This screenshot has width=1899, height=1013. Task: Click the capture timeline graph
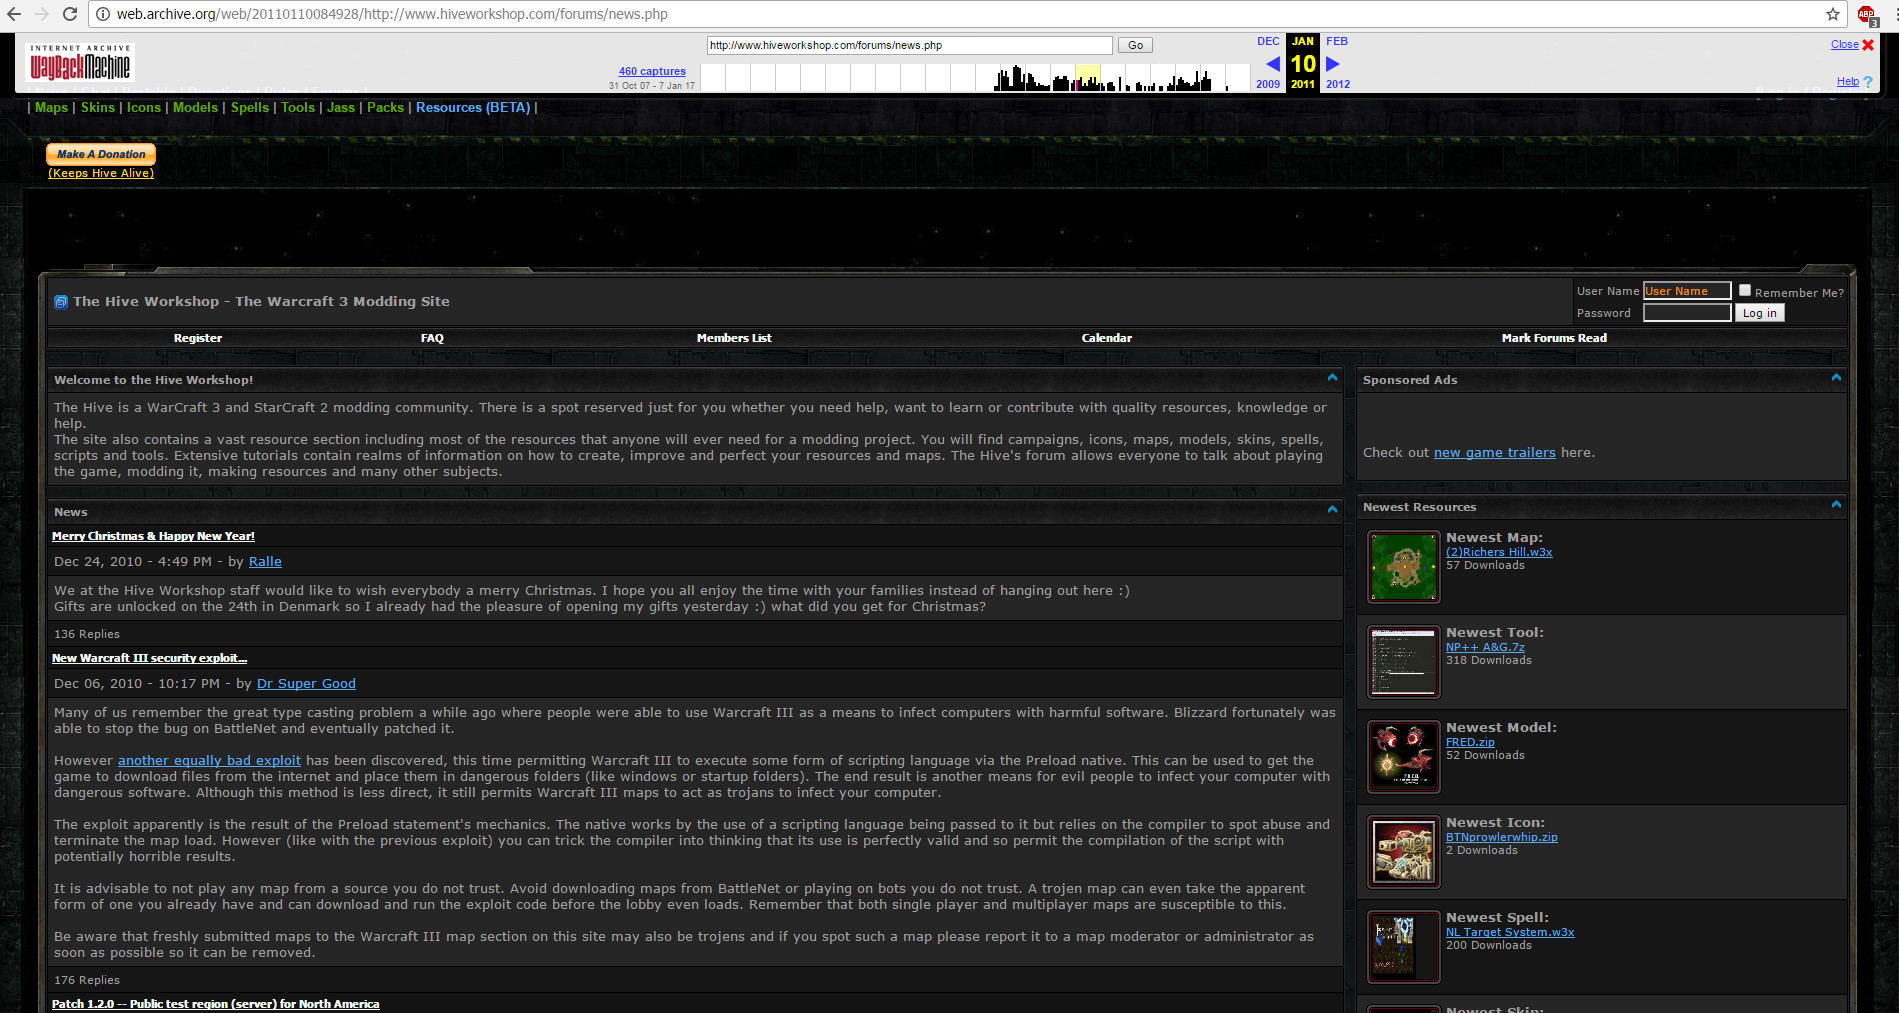(x=975, y=77)
